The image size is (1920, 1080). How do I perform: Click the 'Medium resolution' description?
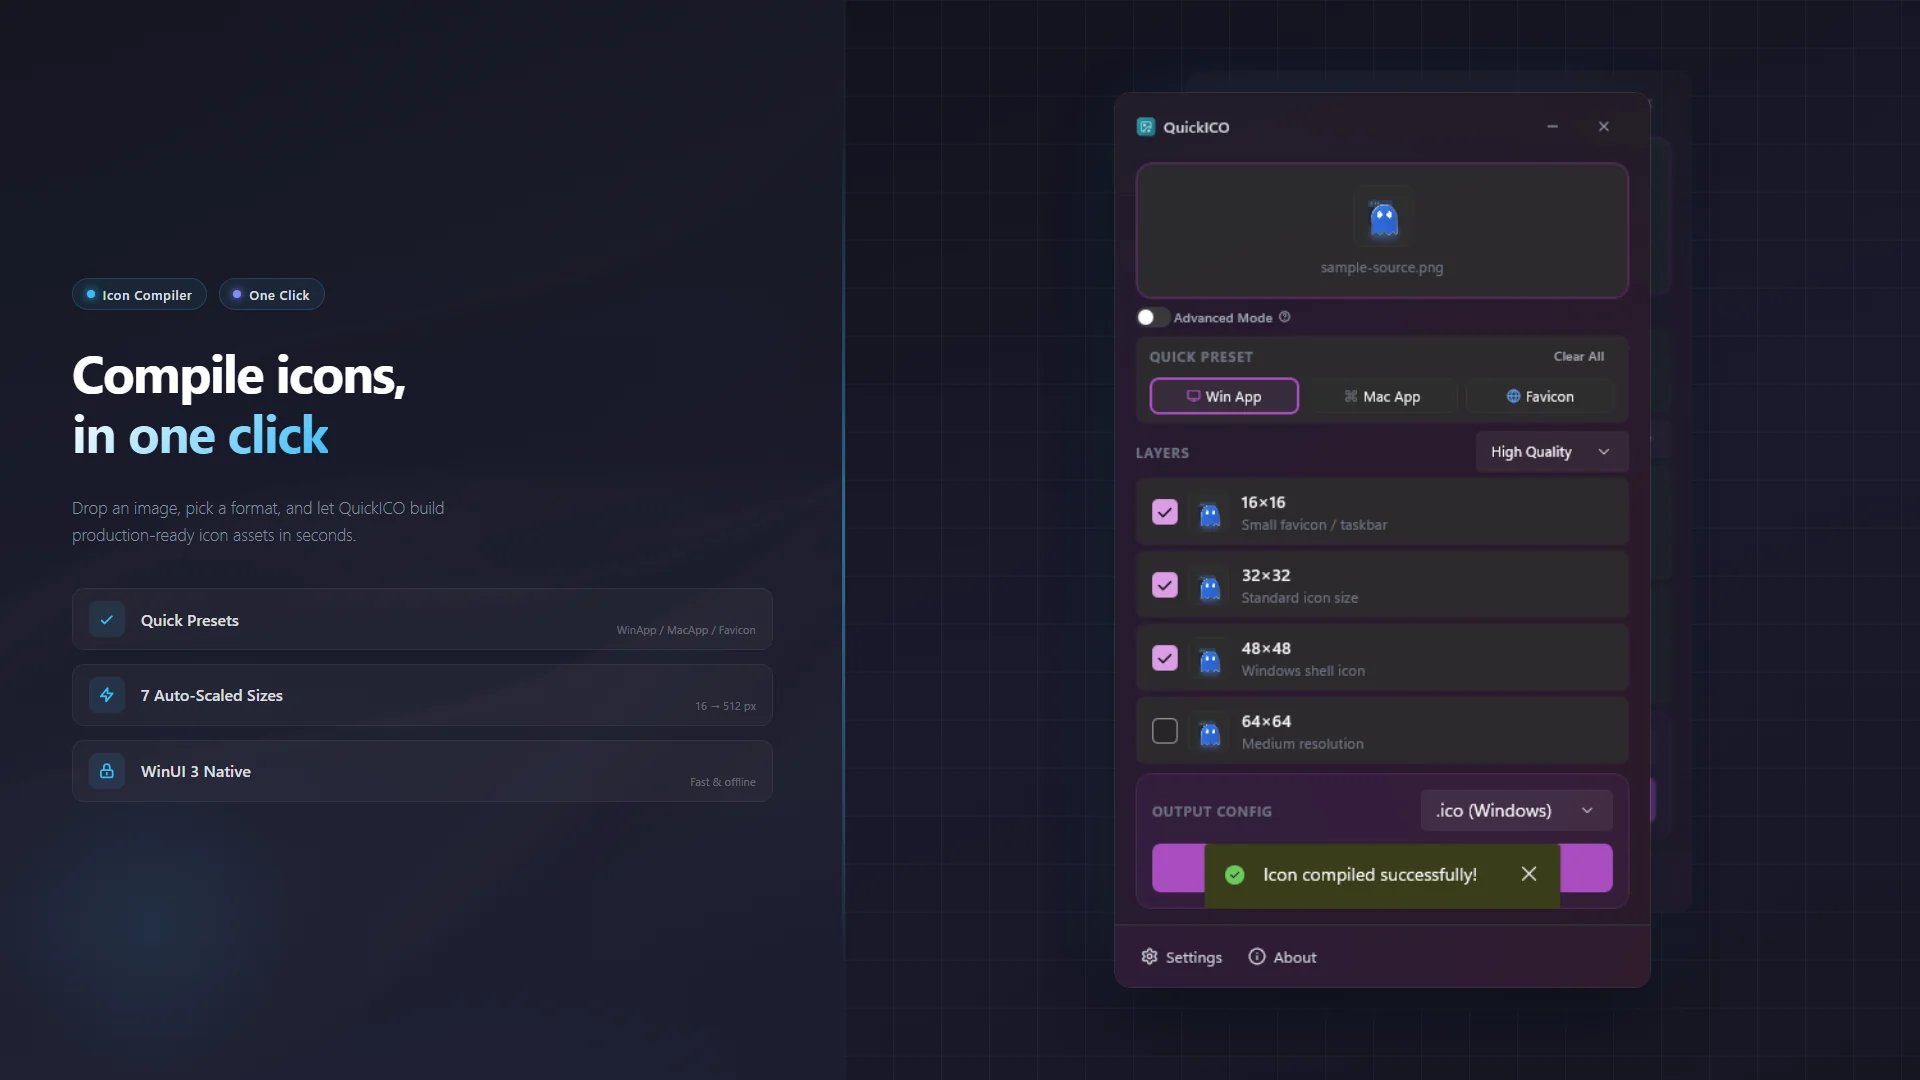coord(1302,744)
